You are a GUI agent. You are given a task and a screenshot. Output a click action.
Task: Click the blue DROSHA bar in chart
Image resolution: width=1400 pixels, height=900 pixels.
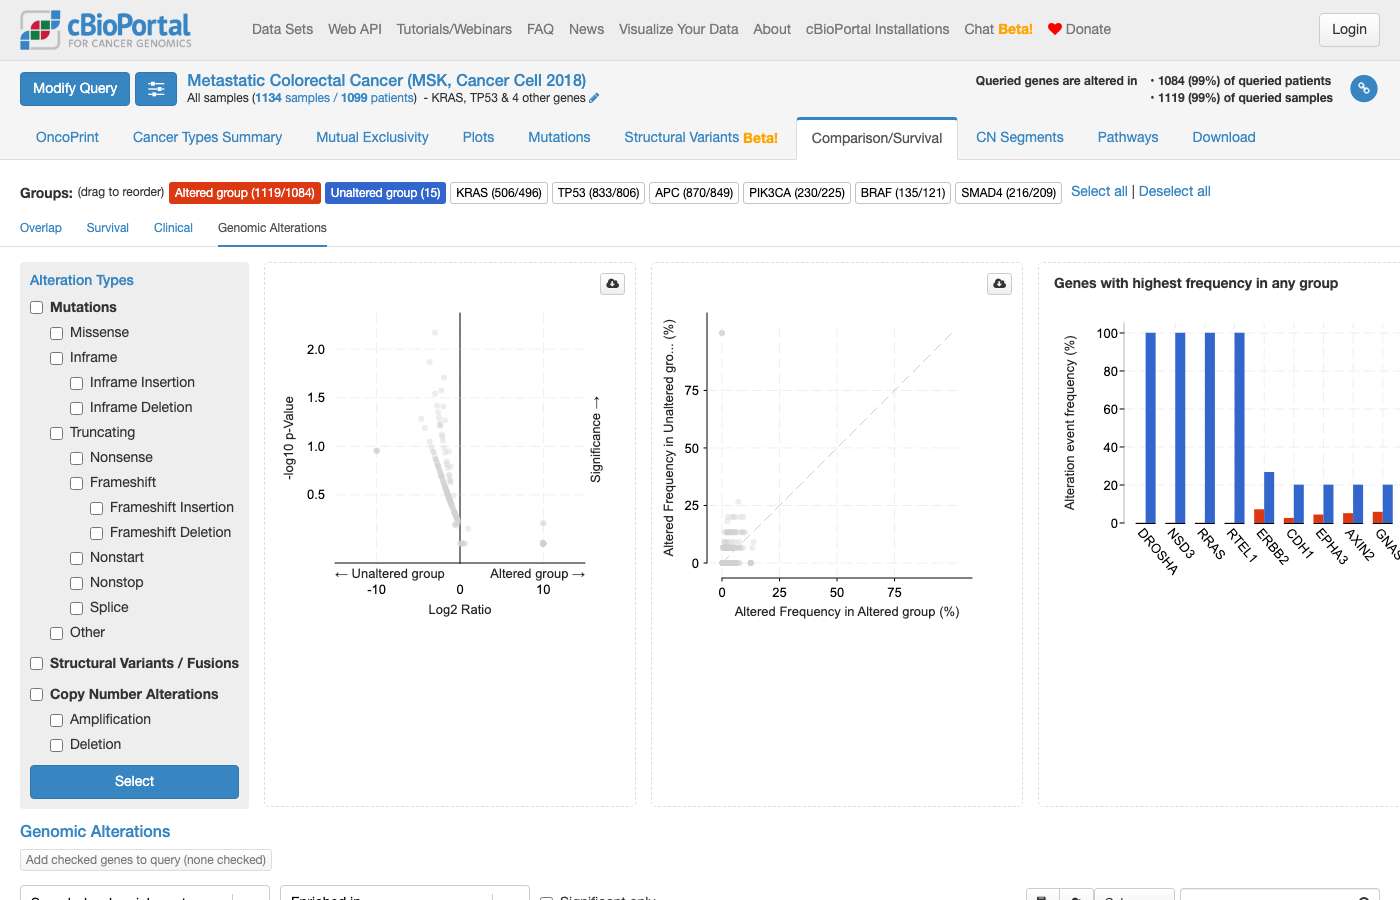tap(1150, 428)
